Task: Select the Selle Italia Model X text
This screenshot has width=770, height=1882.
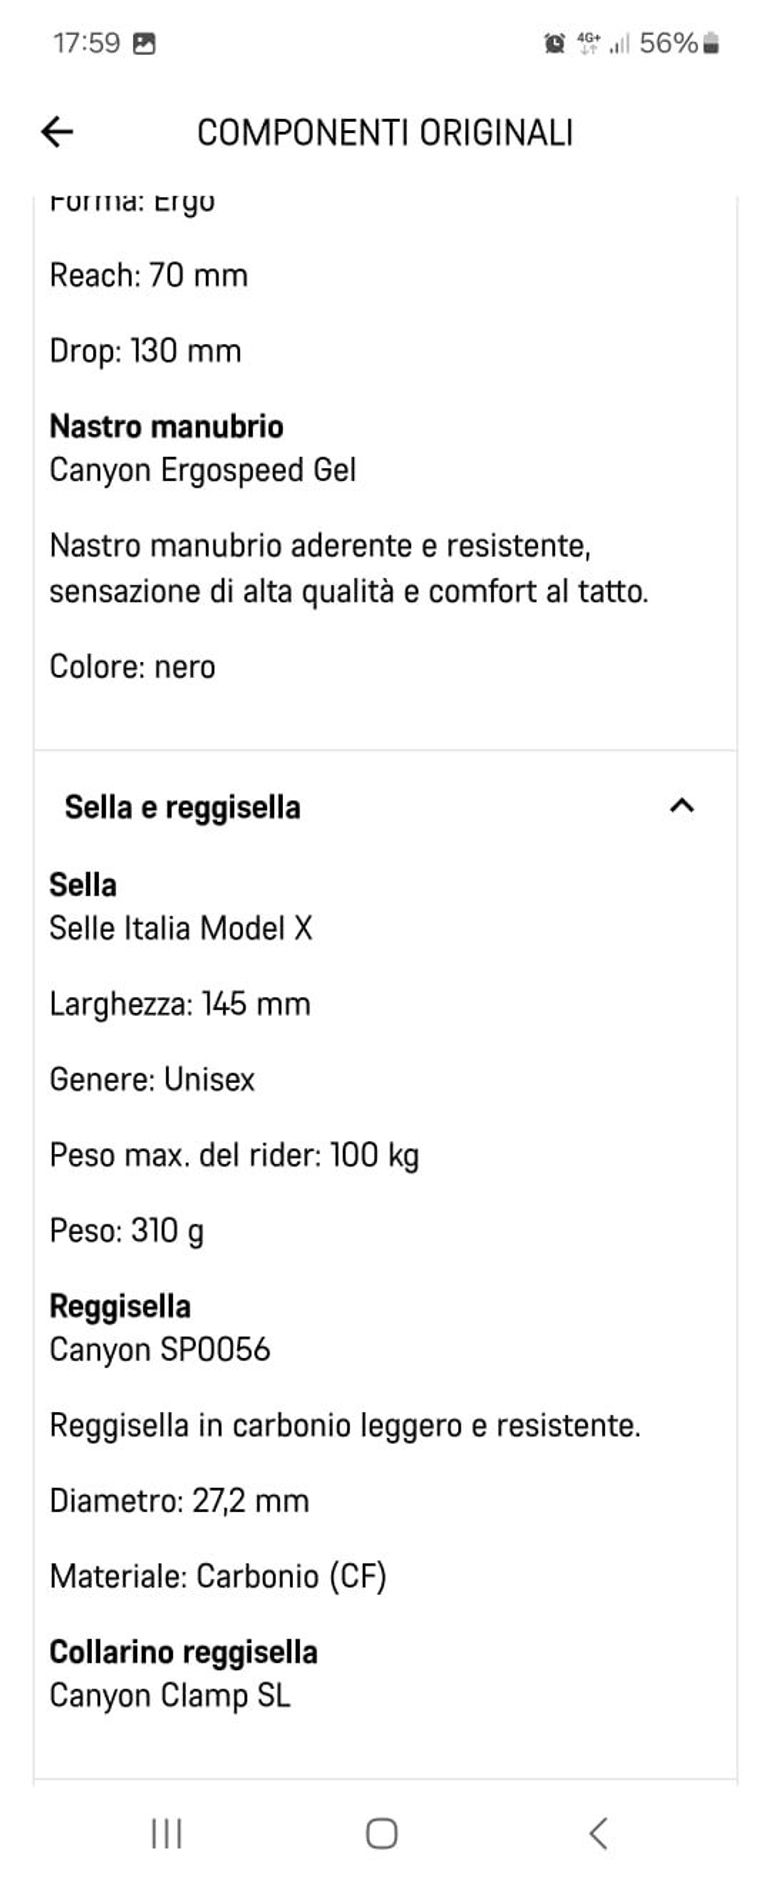Action: pos(181,928)
